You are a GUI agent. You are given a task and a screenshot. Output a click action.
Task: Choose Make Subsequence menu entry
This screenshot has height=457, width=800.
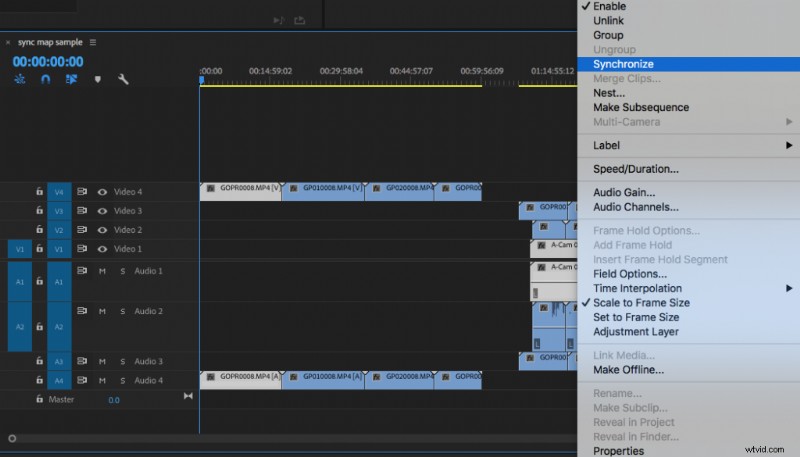tap(641, 108)
